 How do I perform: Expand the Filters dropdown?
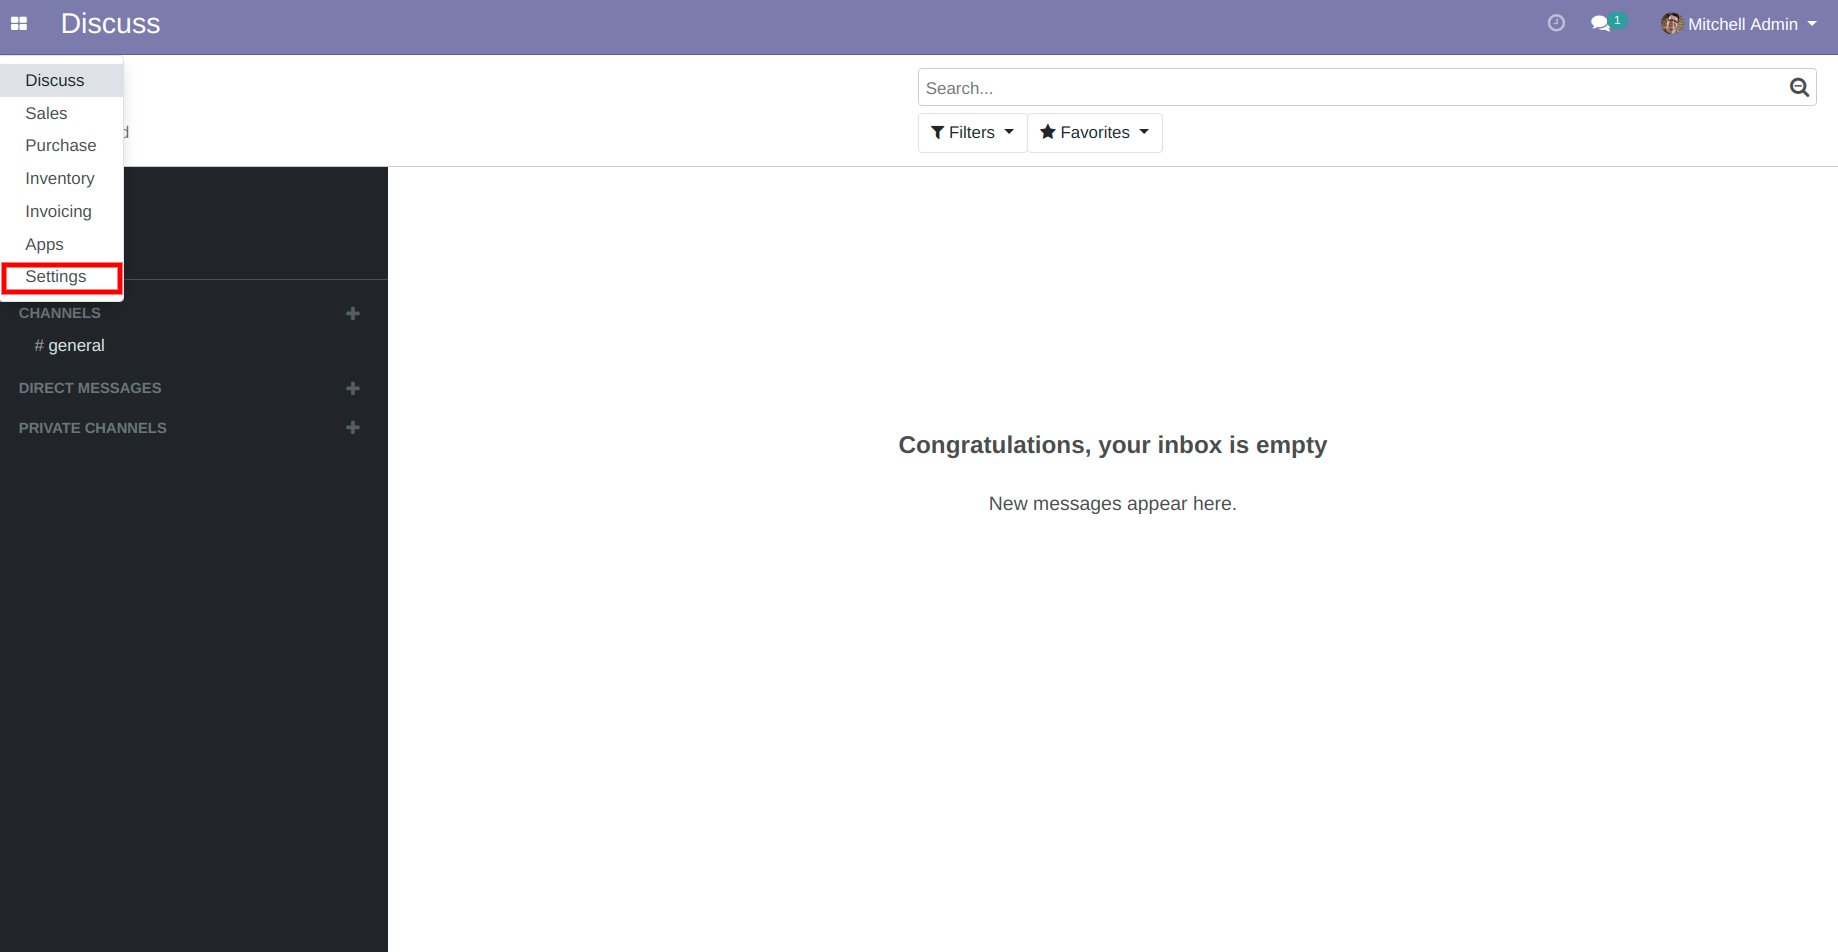click(x=972, y=133)
